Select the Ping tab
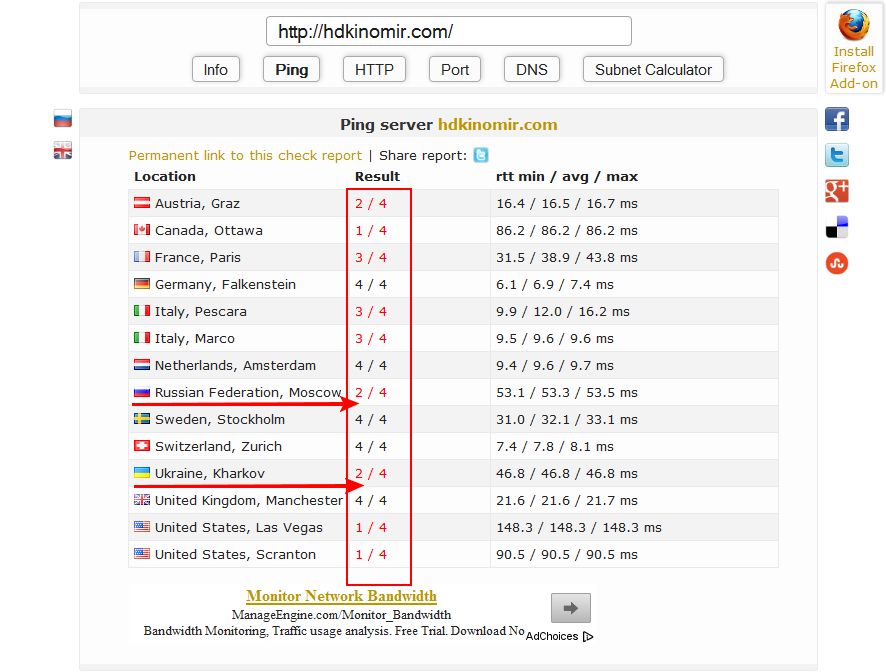The image size is (886, 672). 292,70
